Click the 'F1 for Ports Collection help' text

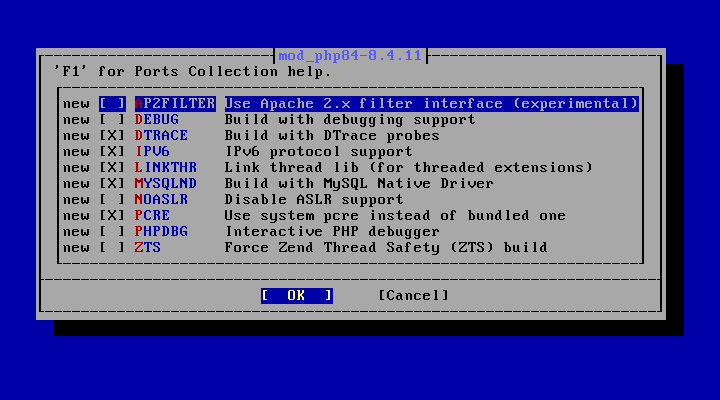pyautogui.click(x=192, y=72)
